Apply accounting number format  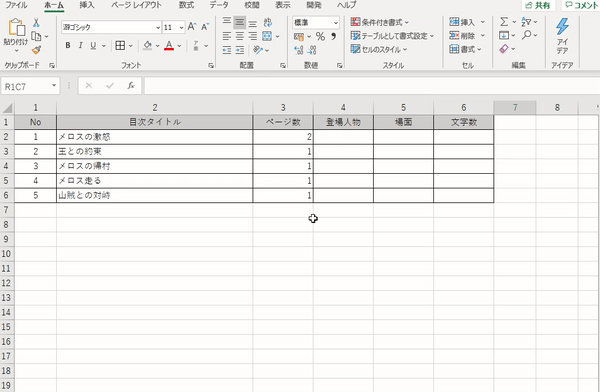pyautogui.click(x=299, y=37)
